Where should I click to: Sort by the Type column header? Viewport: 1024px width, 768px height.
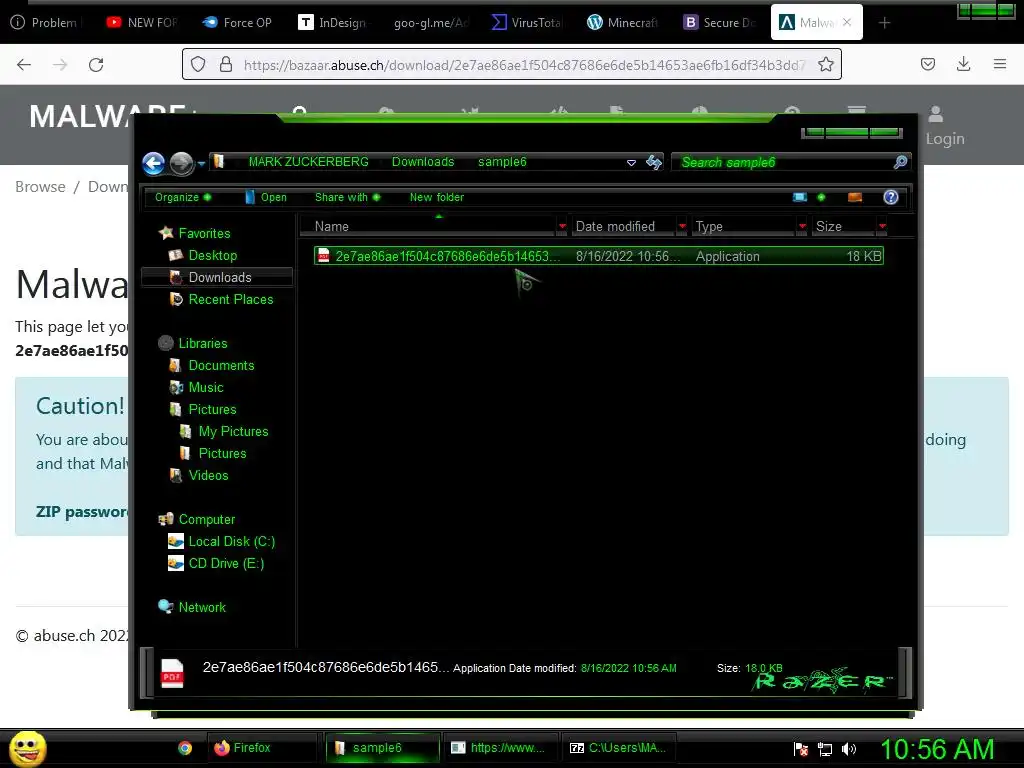click(744, 226)
